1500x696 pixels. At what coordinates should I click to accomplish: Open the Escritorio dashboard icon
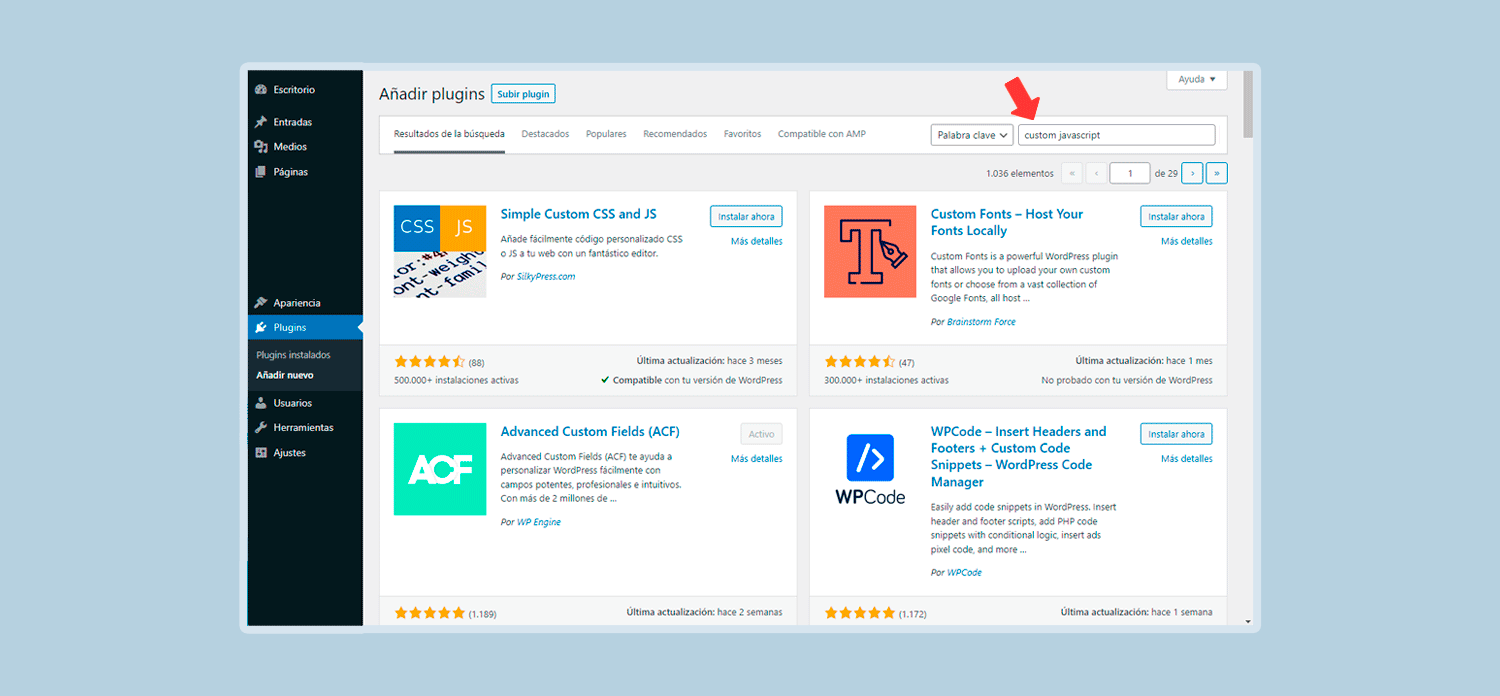point(261,90)
